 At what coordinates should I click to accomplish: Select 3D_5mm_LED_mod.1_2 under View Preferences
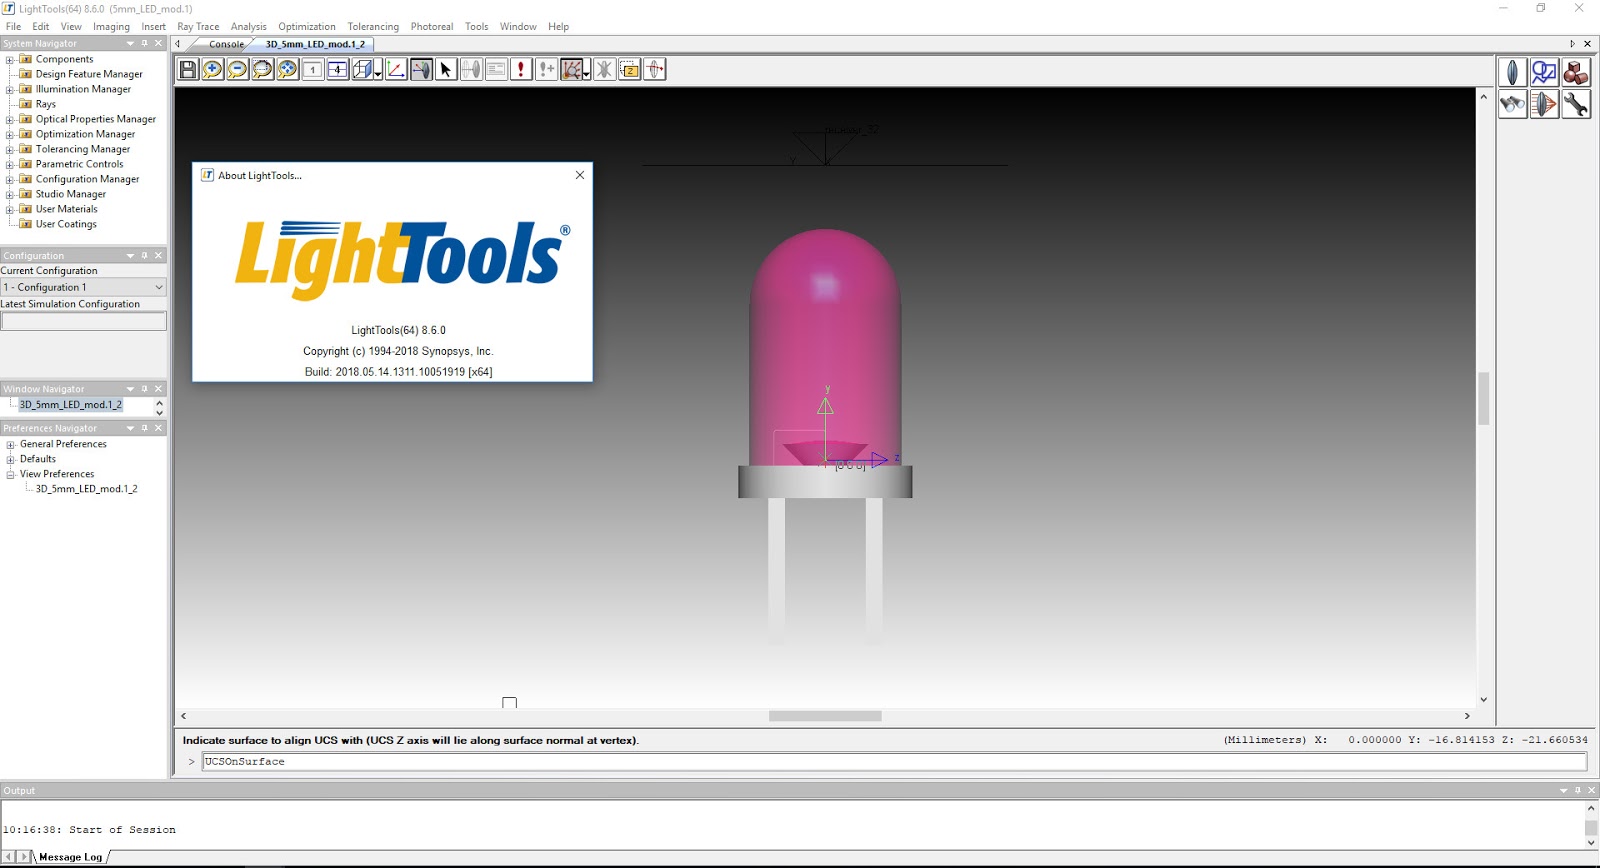click(x=86, y=489)
